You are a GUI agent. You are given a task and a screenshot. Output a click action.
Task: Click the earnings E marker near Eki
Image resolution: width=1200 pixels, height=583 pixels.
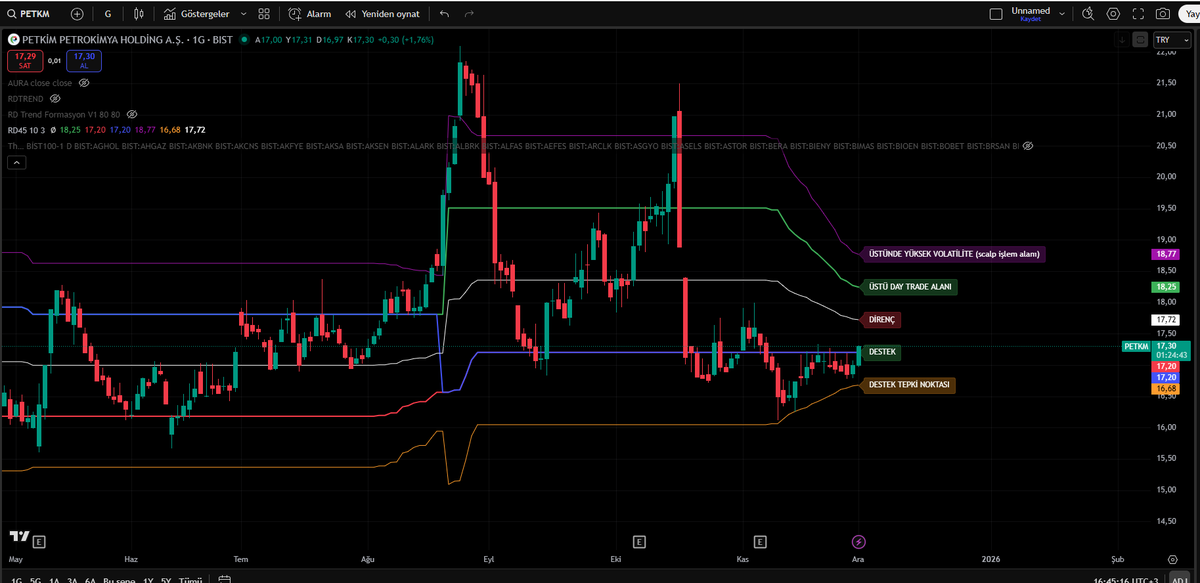pyautogui.click(x=638, y=541)
